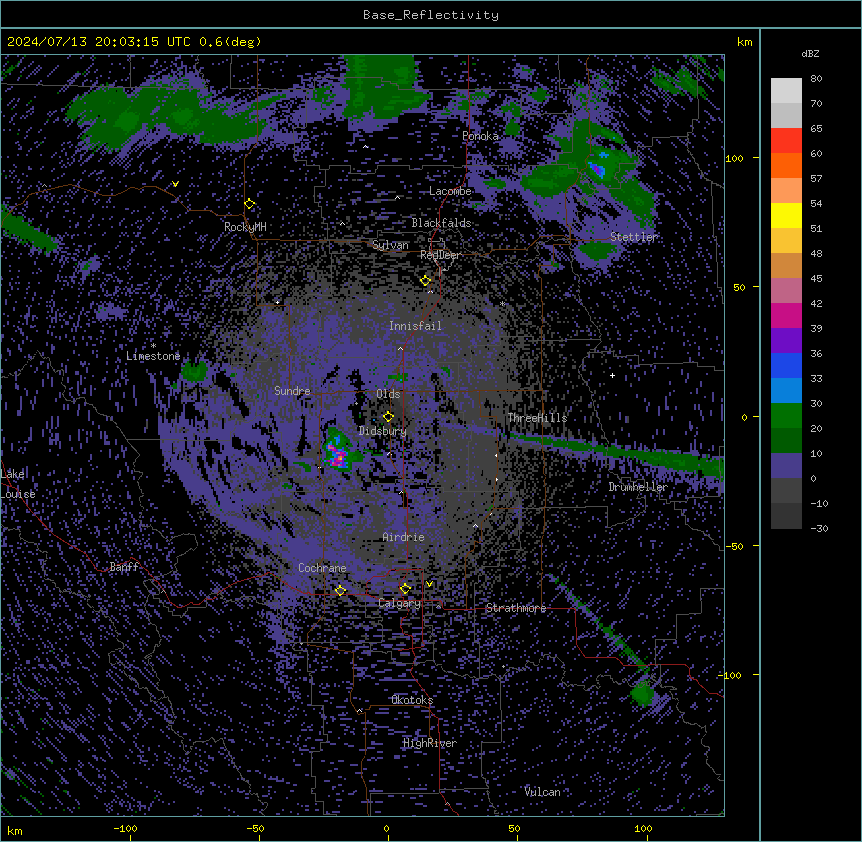Click the Strathmore city label
The height and width of the screenshot is (842, 862).
pyautogui.click(x=516, y=608)
